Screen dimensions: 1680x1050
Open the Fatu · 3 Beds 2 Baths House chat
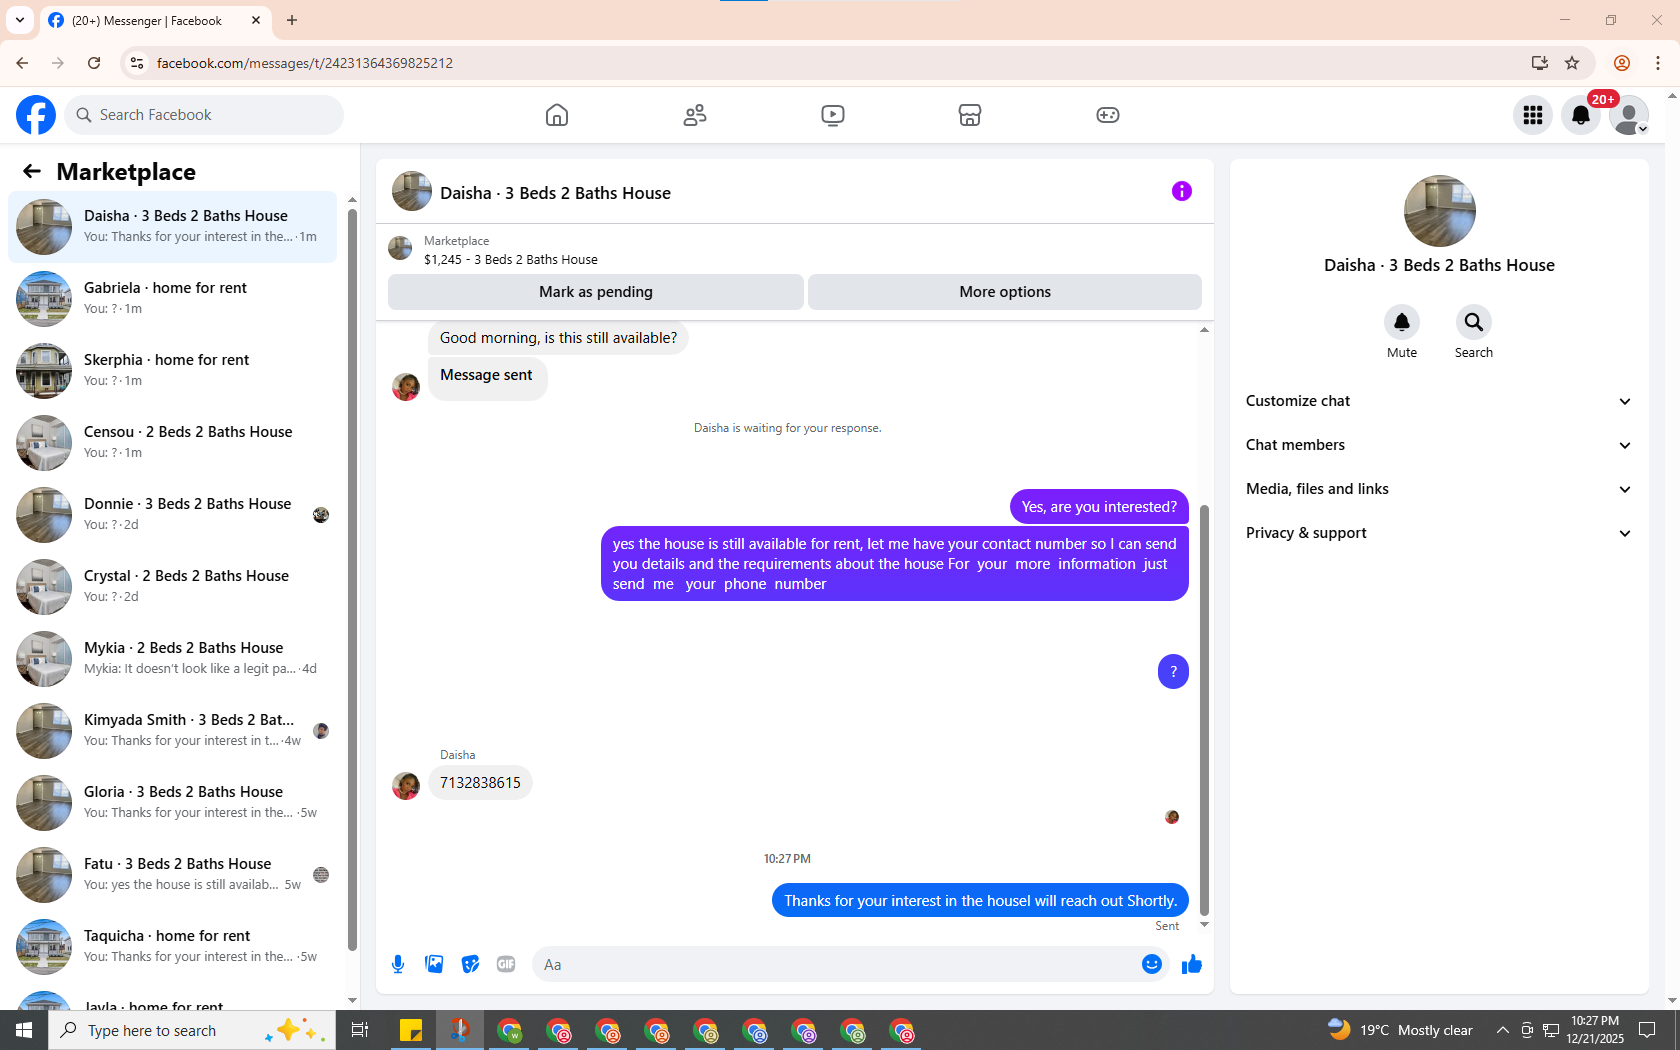[x=172, y=875]
